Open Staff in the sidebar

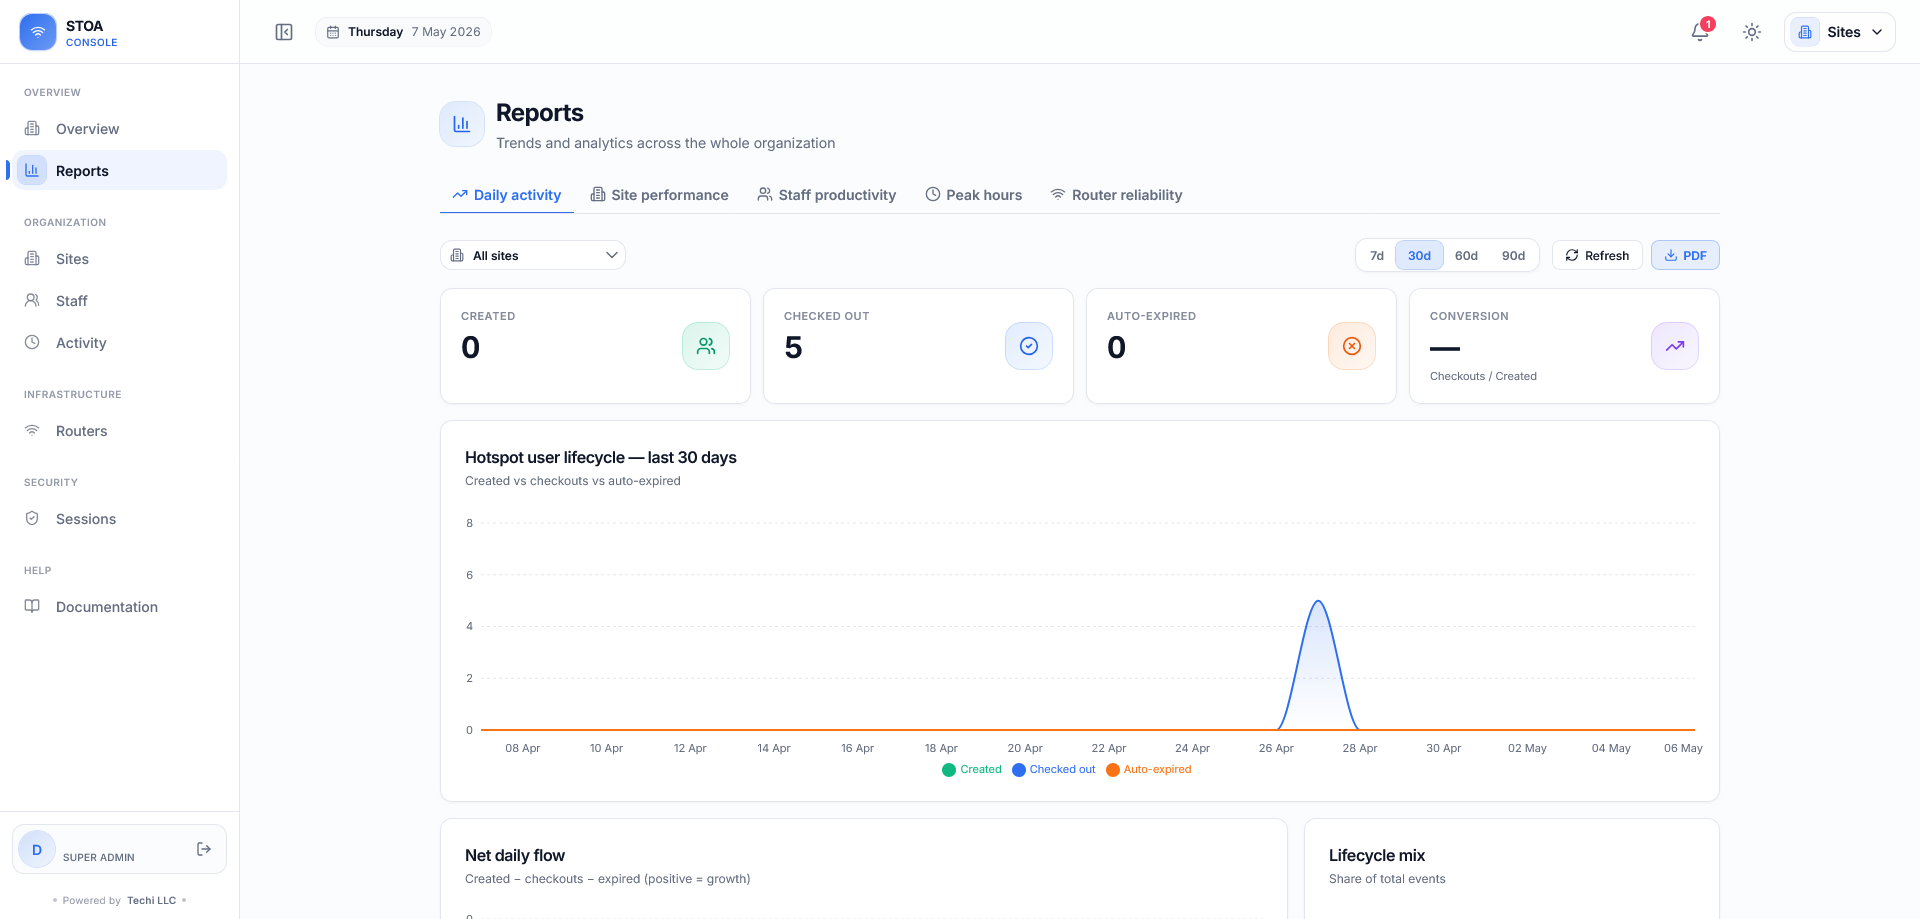[x=120, y=301]
